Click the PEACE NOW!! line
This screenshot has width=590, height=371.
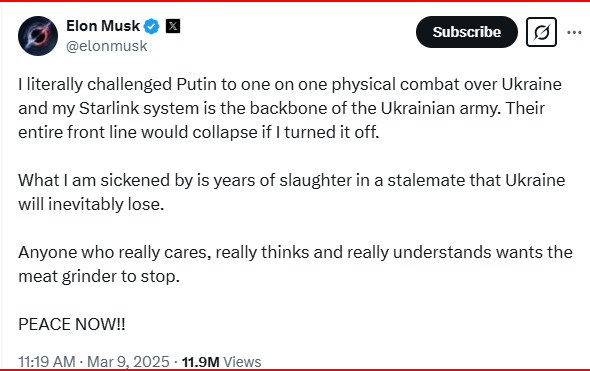[71, 324]
